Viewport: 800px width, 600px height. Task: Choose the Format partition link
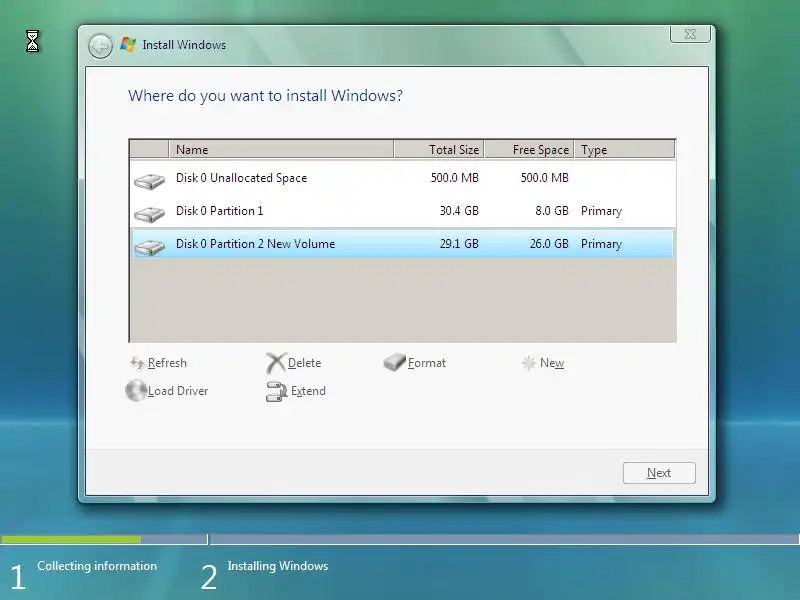(427, 363)
